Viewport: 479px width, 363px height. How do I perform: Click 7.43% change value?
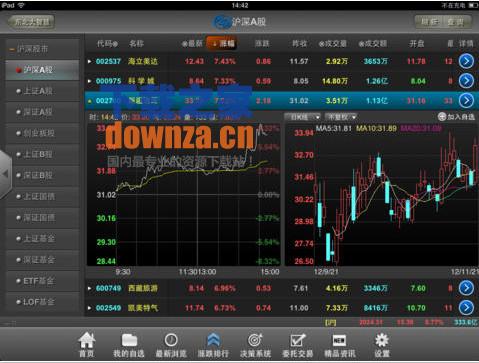225,61
